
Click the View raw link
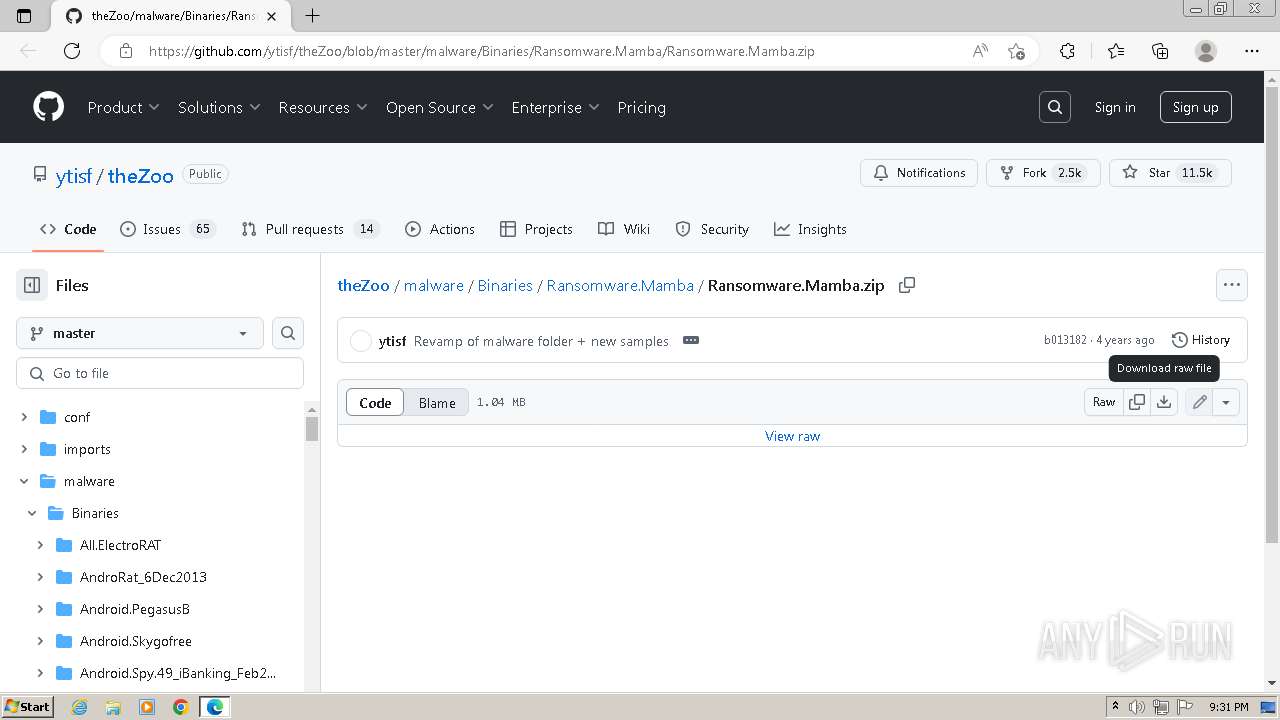792,436
